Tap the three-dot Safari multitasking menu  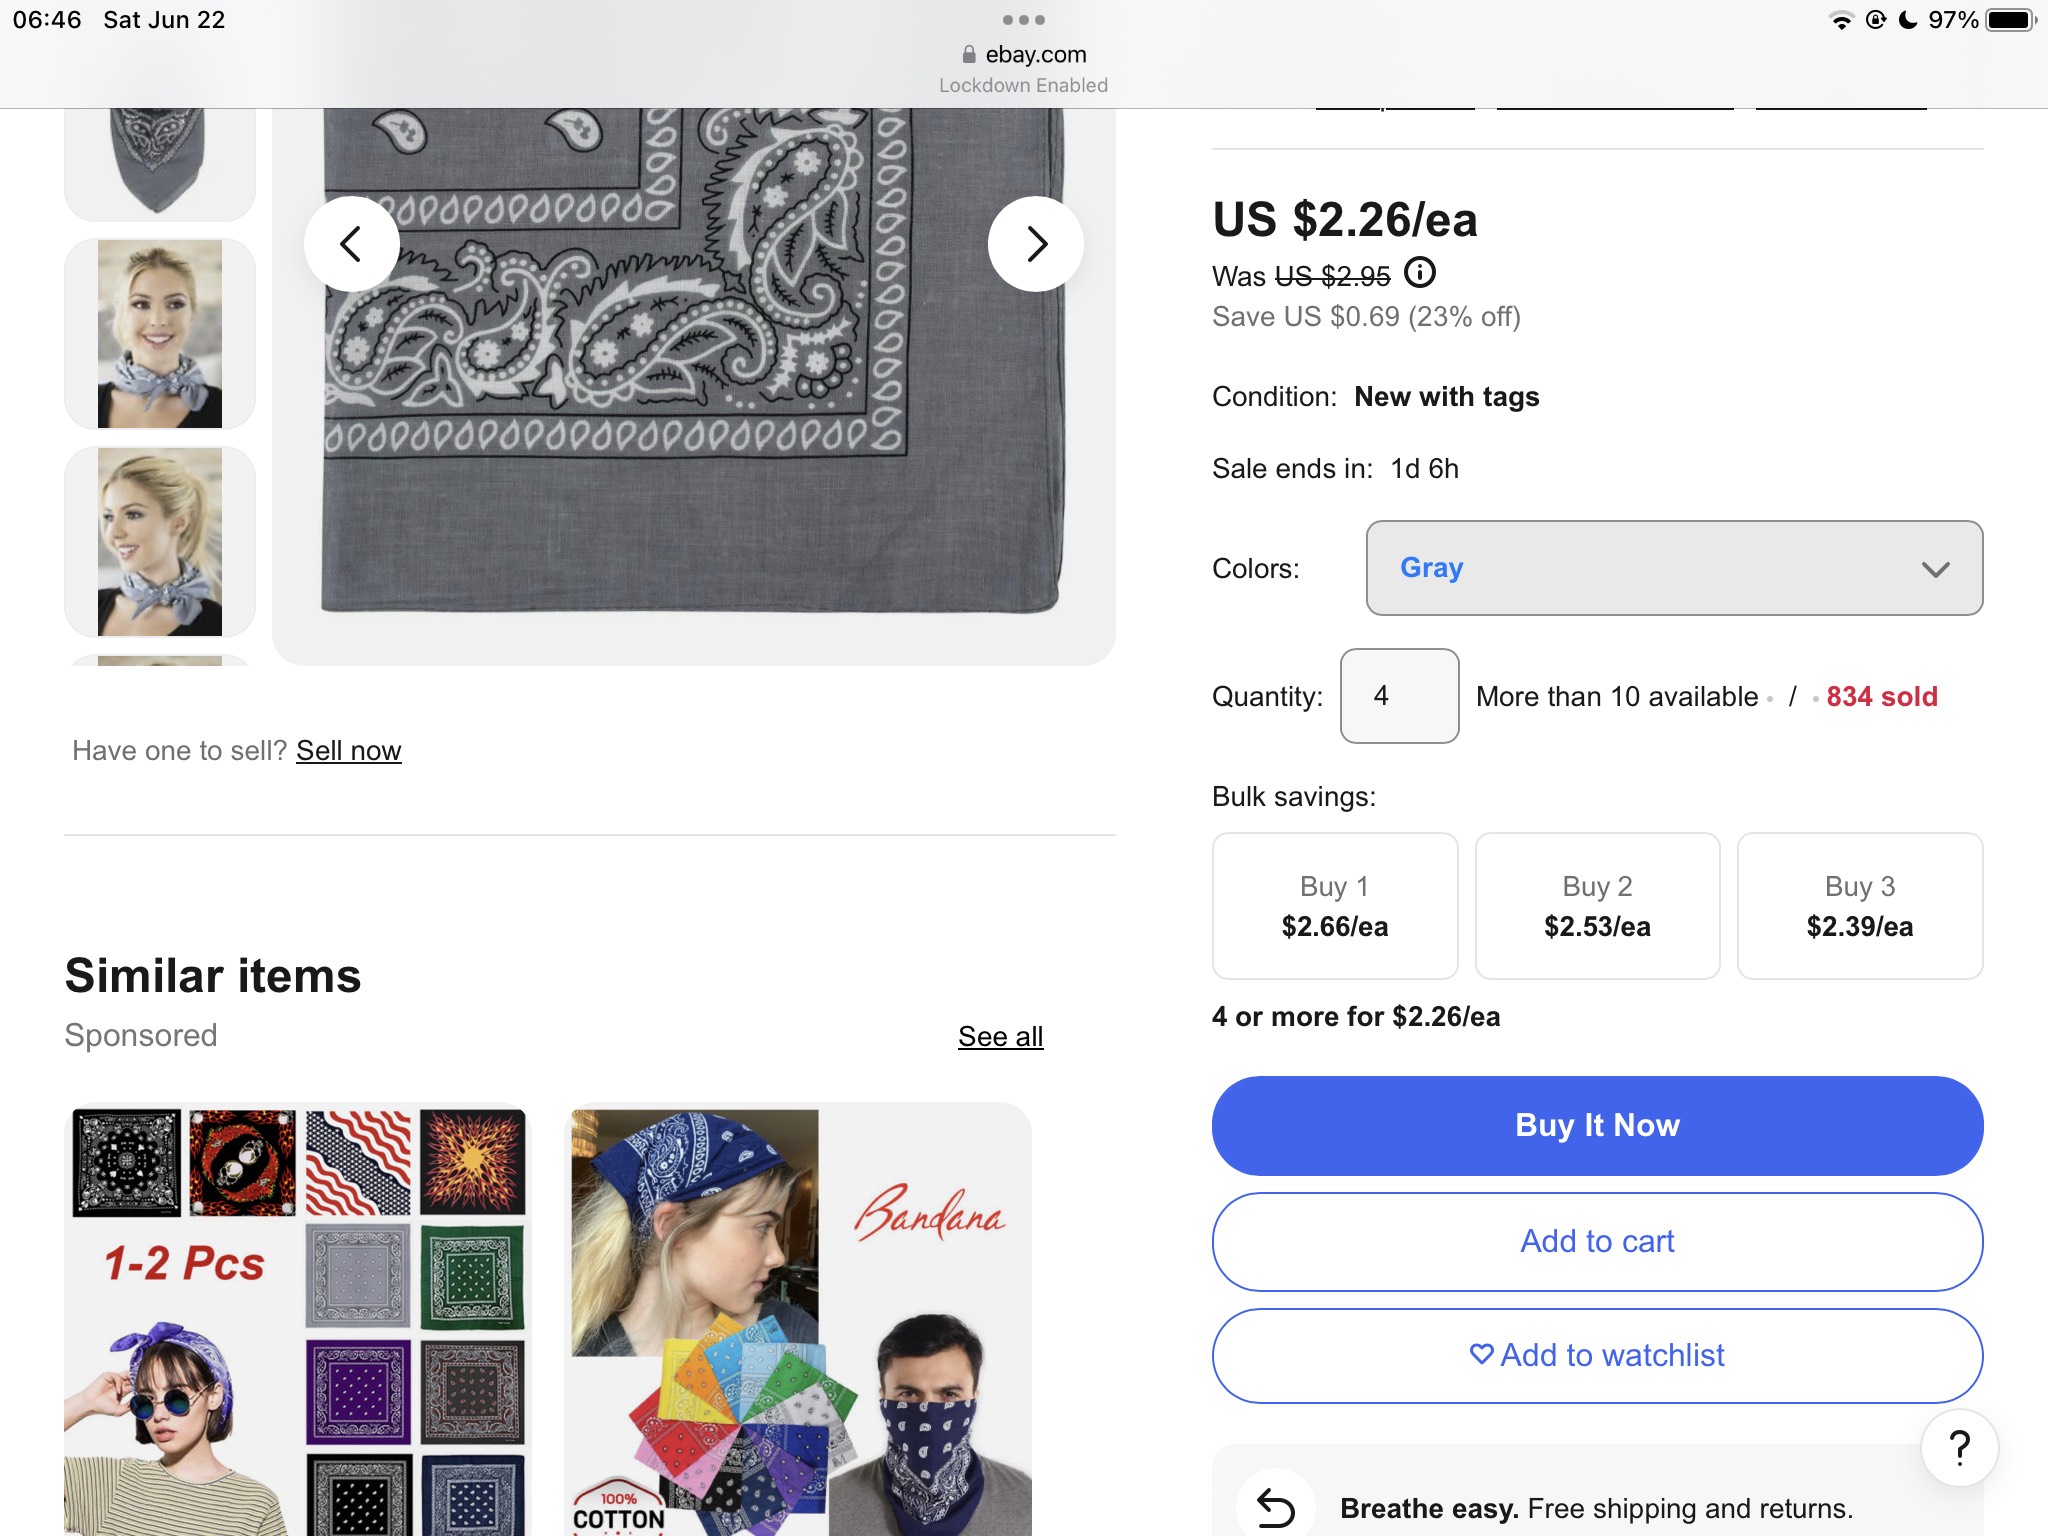click(1023, 20)
